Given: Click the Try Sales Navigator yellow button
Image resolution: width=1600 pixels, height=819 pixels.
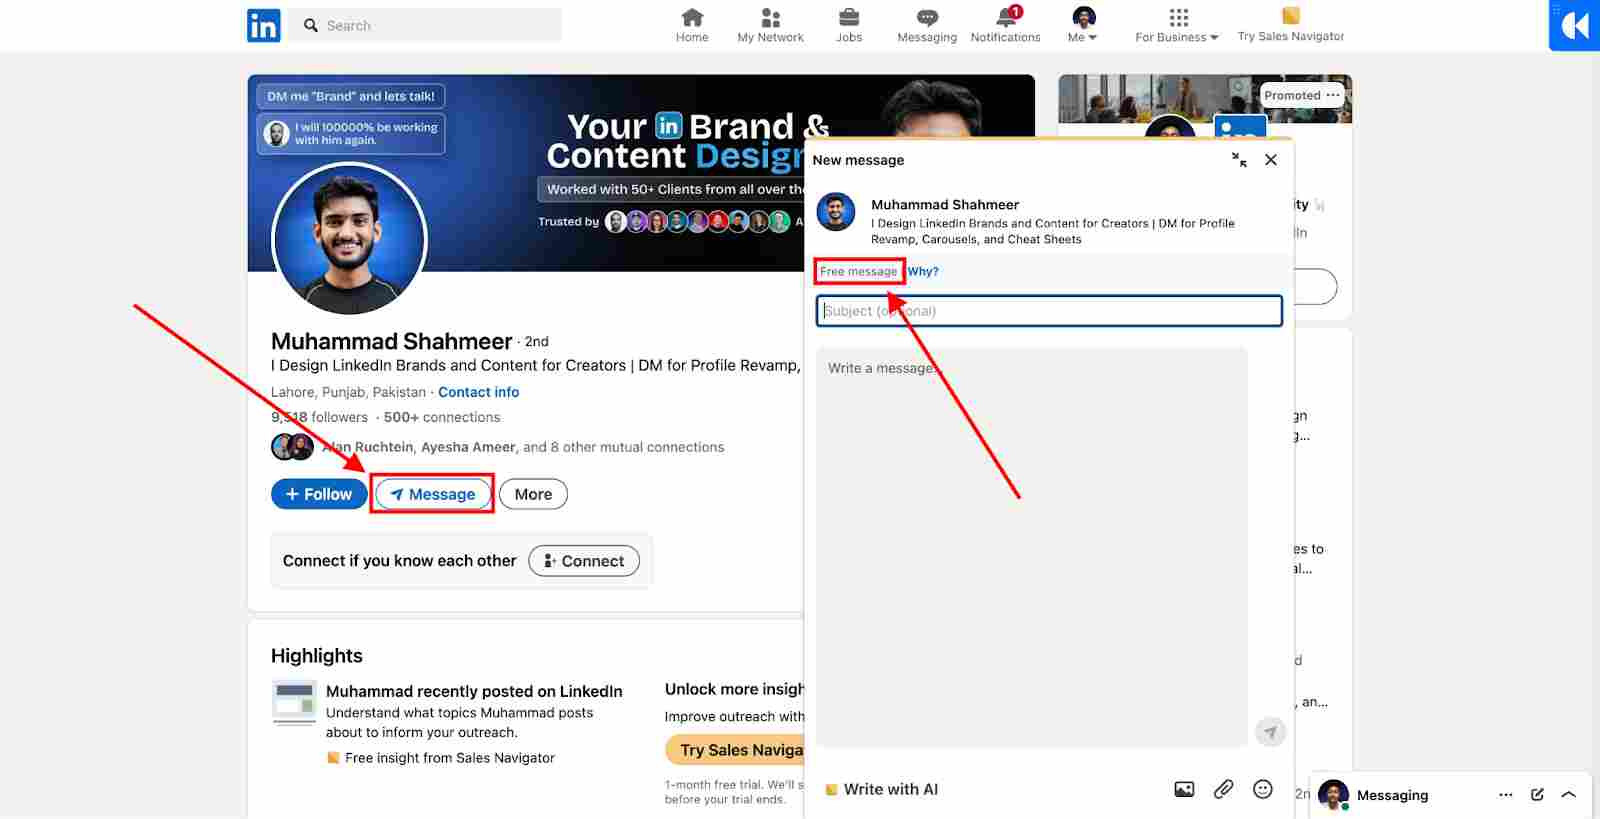Looking at the screenshot, I should 735,750.
